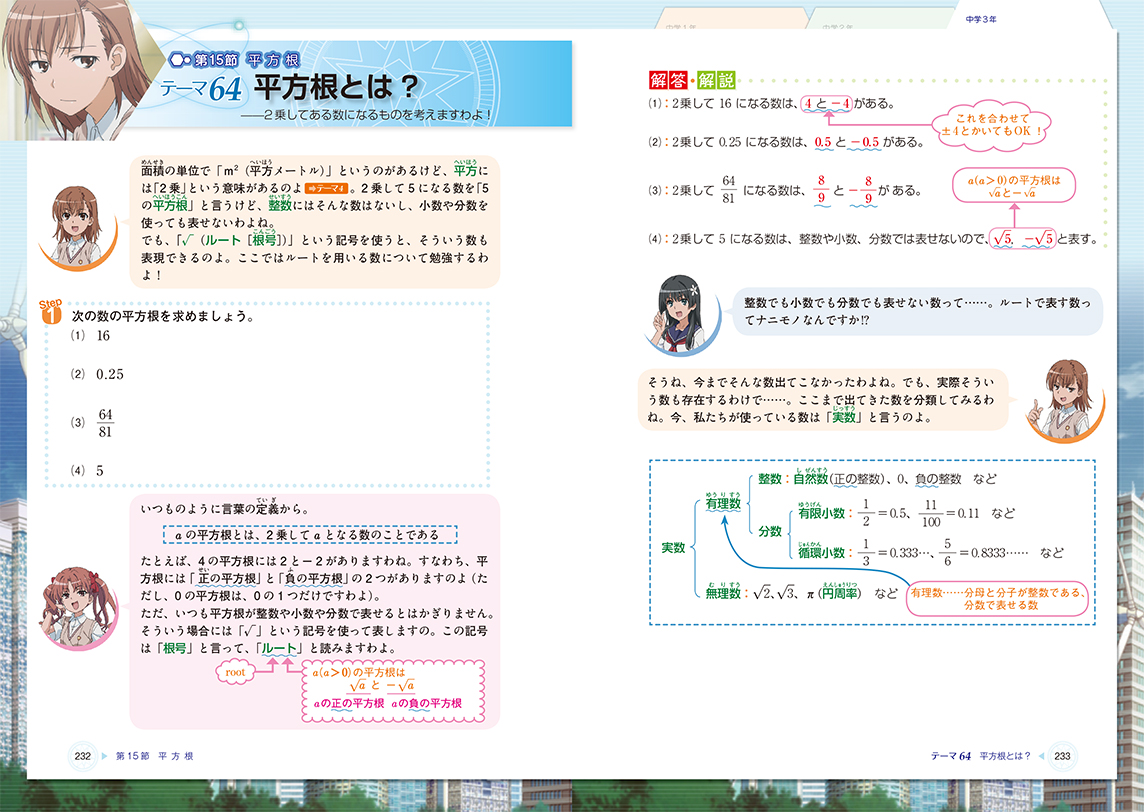Click footer text テーマ64 平方根とは？

pos(981,756)
